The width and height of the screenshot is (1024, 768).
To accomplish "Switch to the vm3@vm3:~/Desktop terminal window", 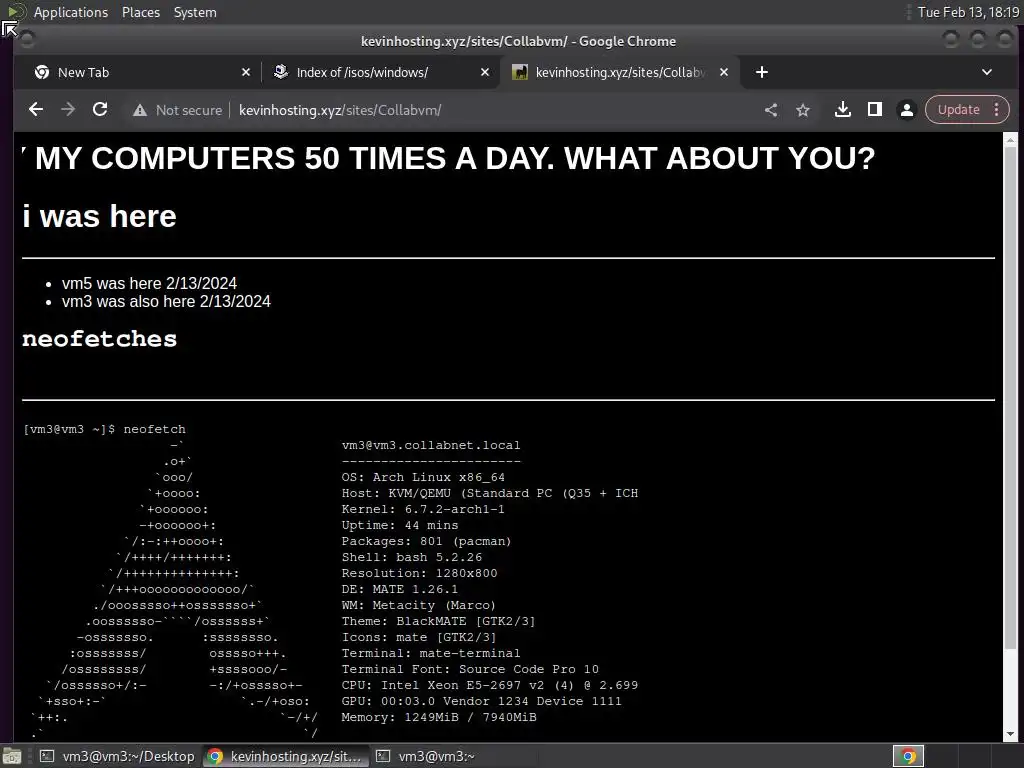I will pos(118,756).
